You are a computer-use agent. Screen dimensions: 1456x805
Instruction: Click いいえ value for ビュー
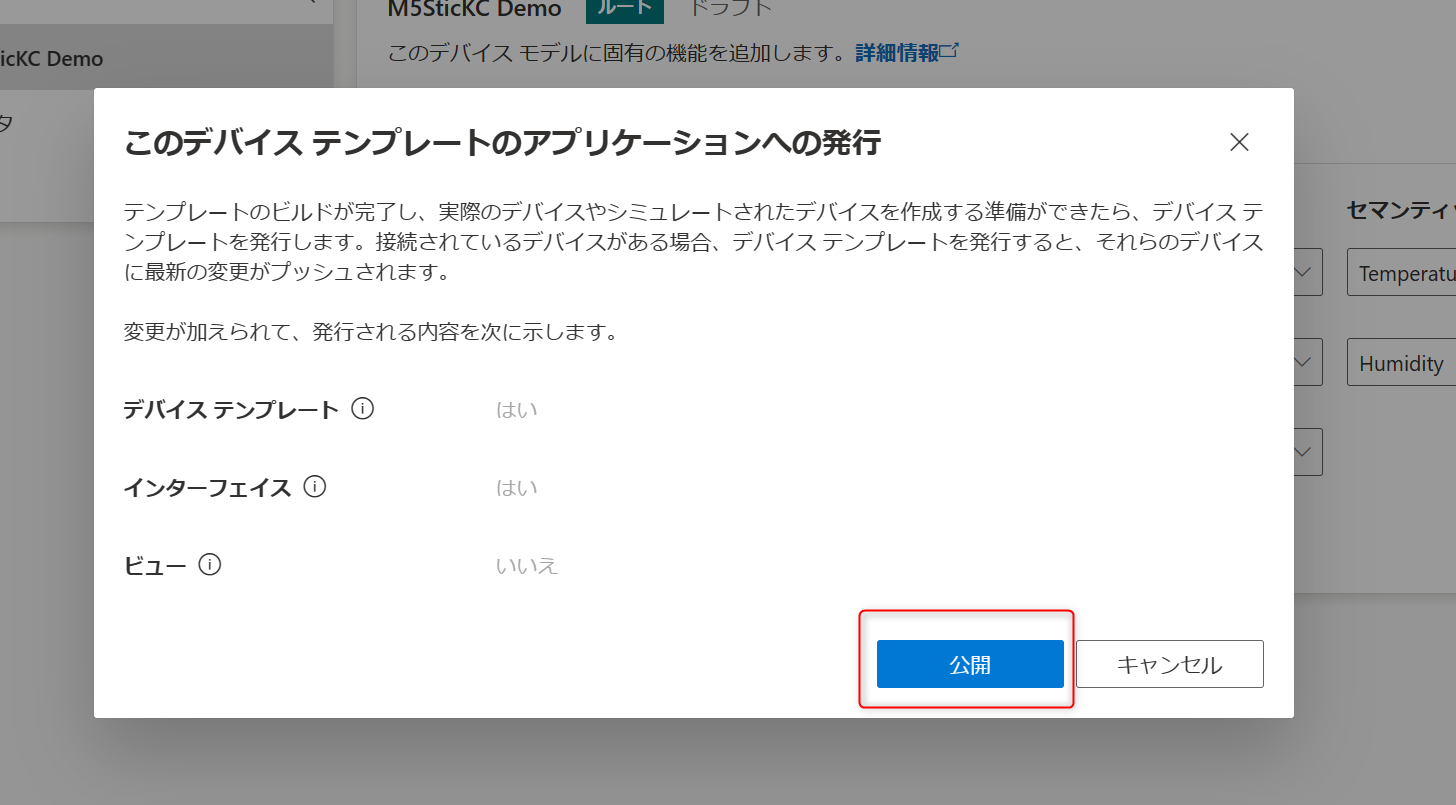[527, 565]
